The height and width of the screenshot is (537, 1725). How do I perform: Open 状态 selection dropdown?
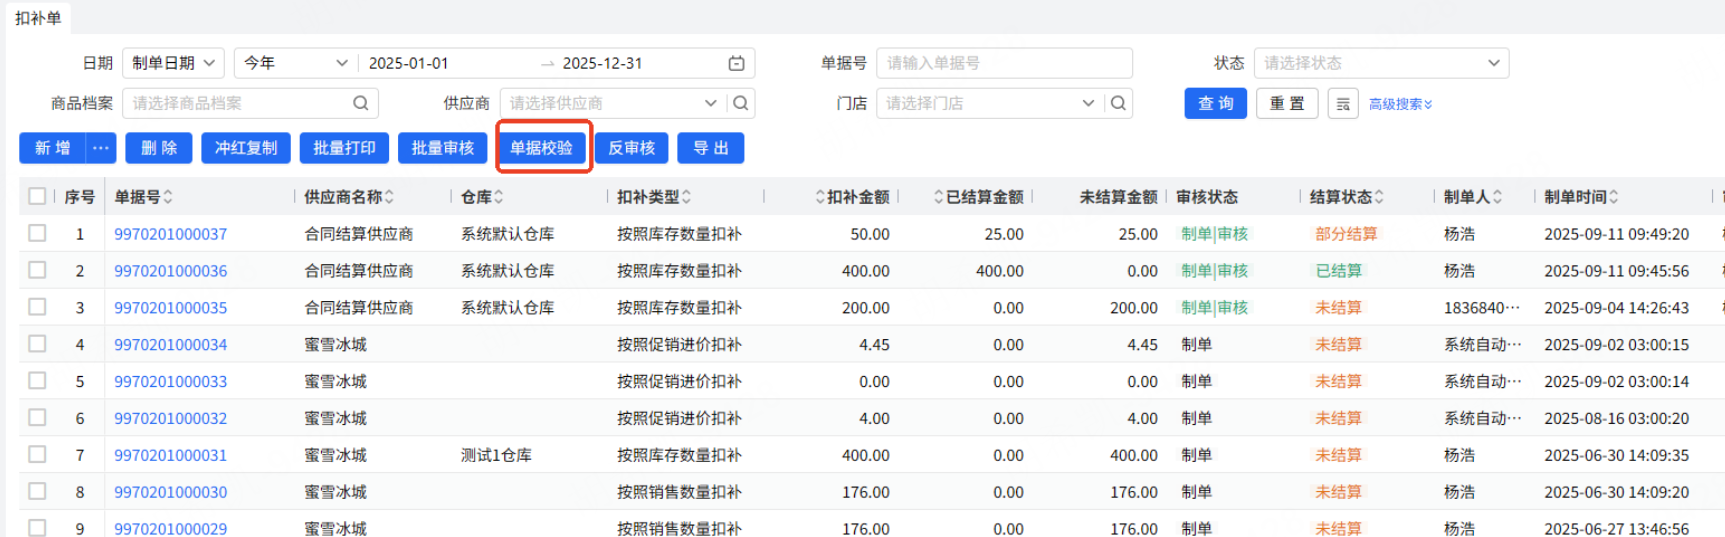pos(1381,63)
